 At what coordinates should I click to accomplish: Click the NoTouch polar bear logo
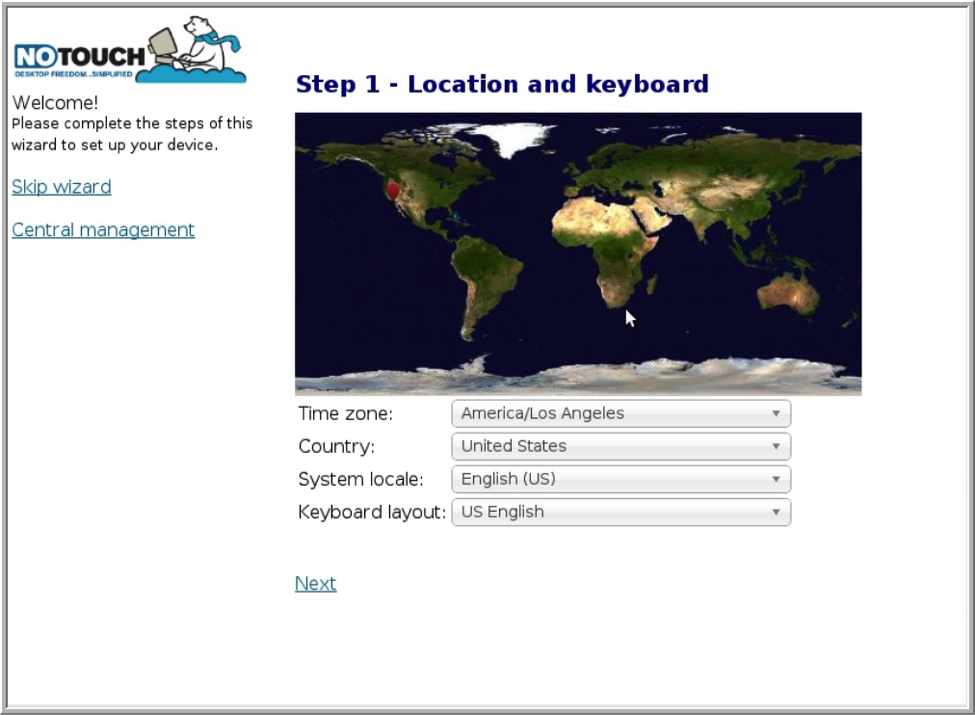[x=130, y=50]
